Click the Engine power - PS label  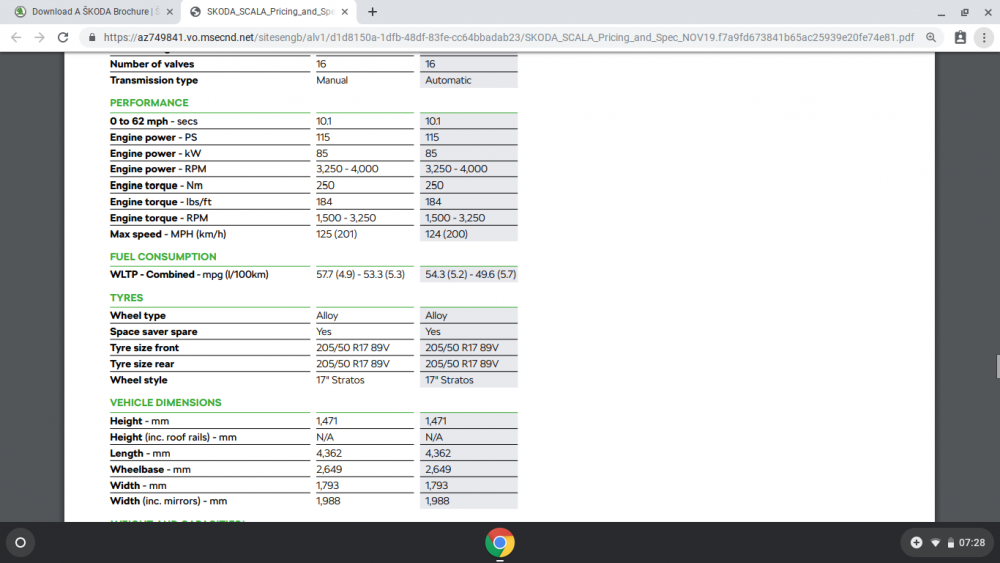(153, 137)
